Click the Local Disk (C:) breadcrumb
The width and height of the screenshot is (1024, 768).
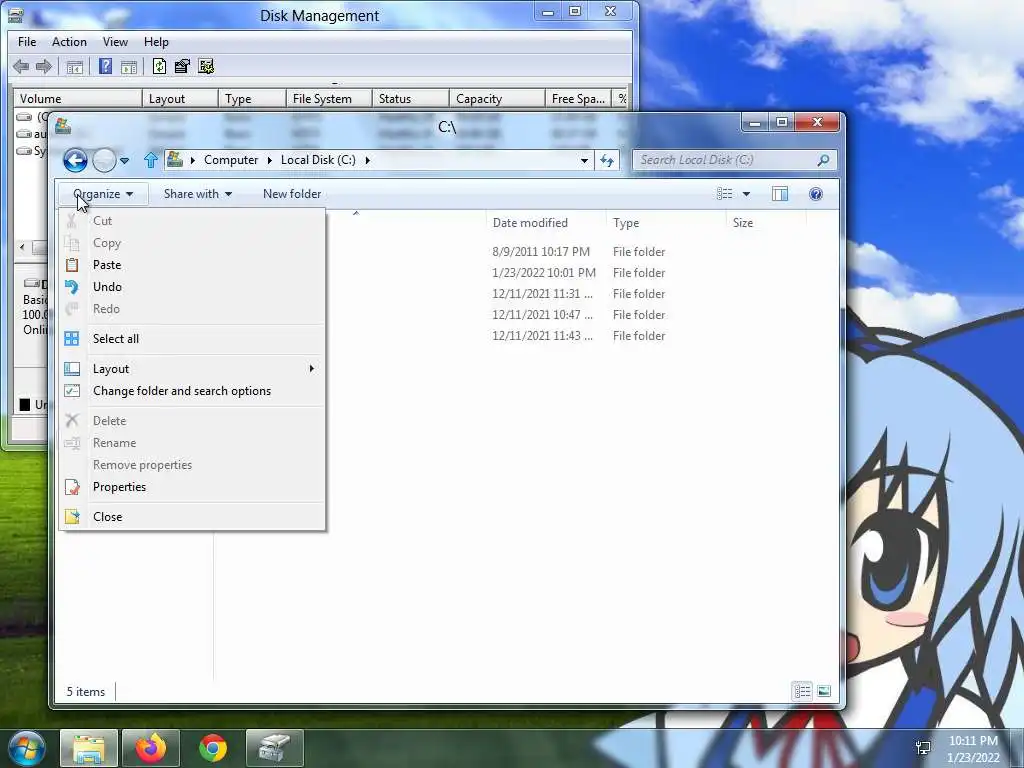[318, 160]
